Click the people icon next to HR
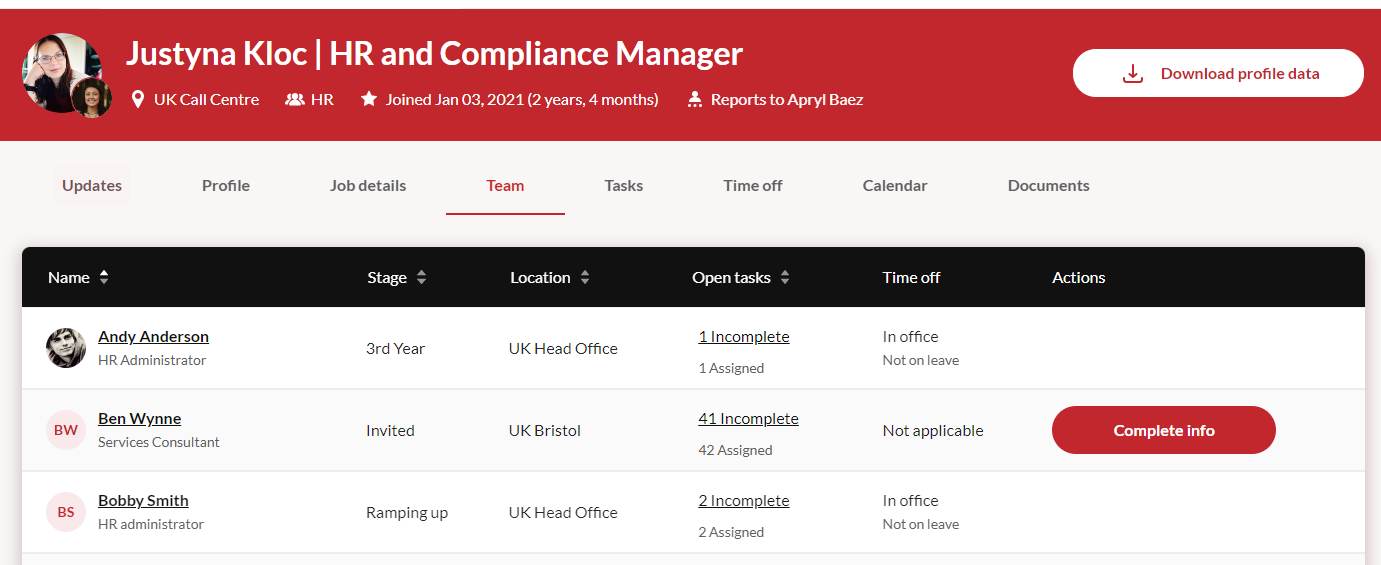Viewport: 1381px width, 565px height. [295, 100]
